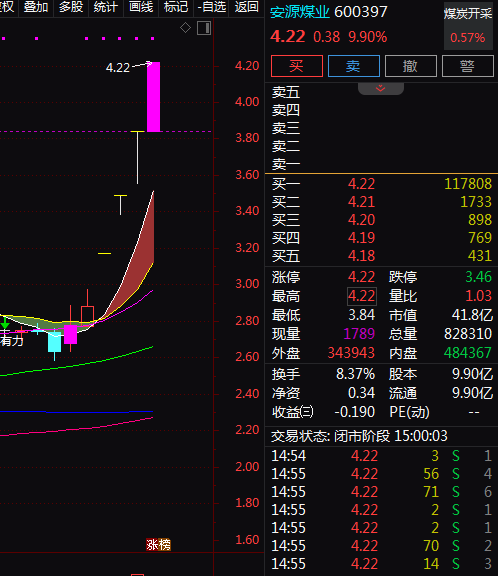
Task: Click the 最低 value 3.84
Action: click(361, 315)
